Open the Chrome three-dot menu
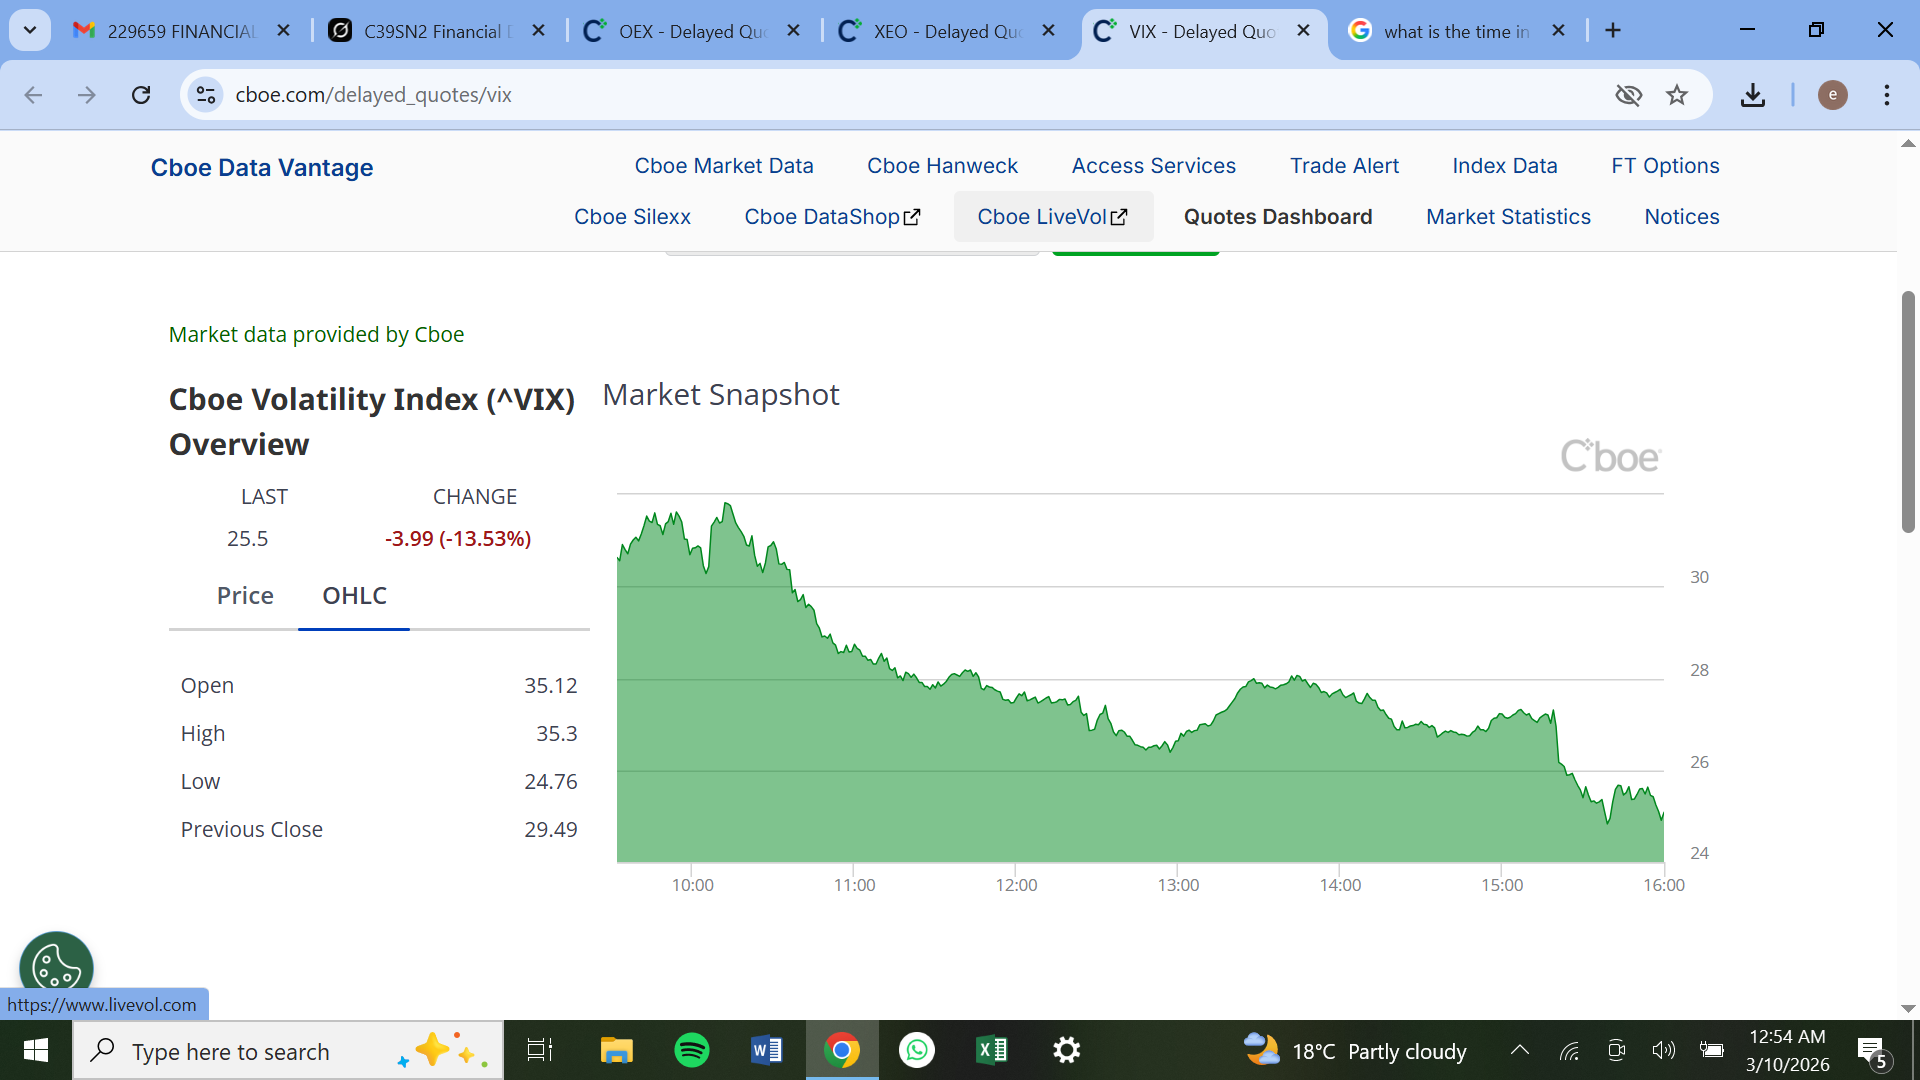 pyautogui.click(x=1887, y=95)
